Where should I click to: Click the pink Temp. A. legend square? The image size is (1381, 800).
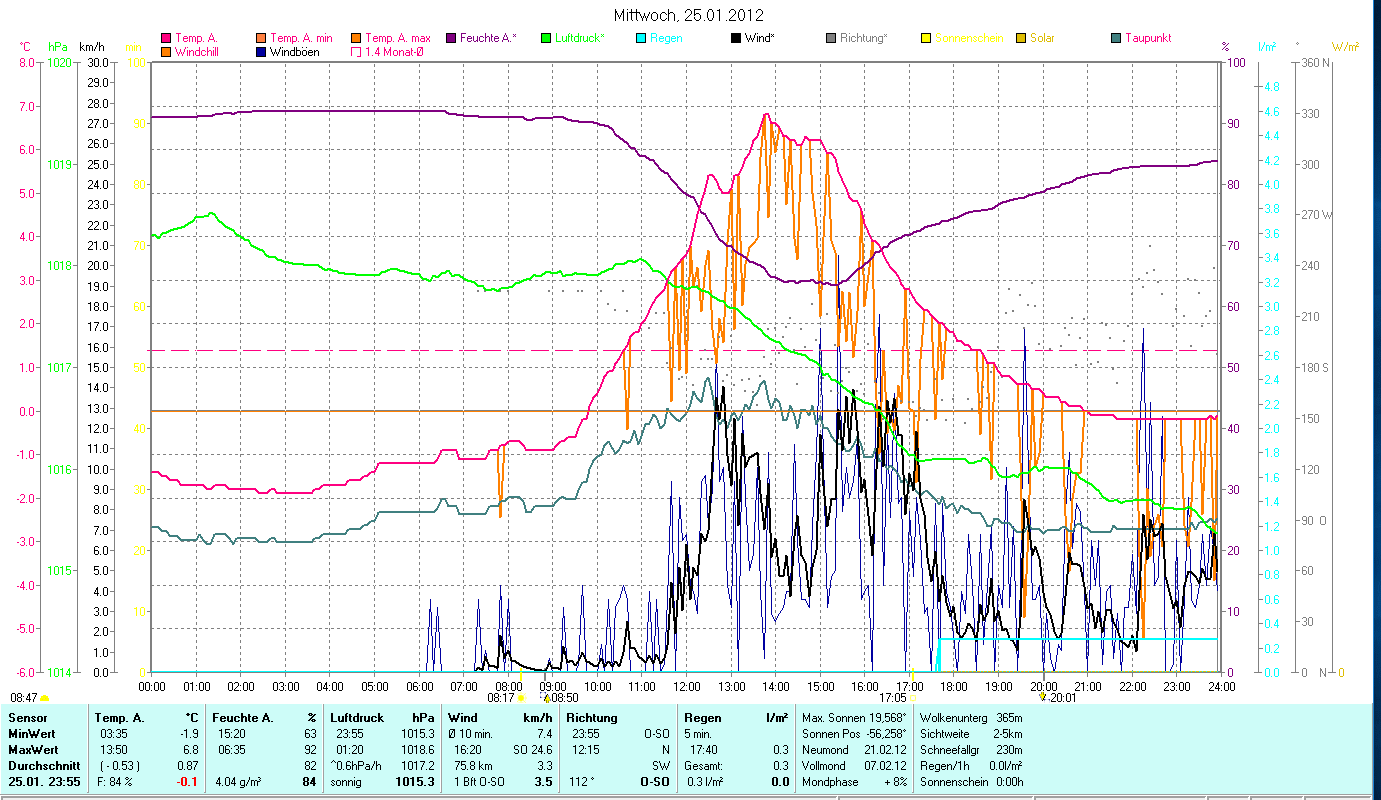166,38
